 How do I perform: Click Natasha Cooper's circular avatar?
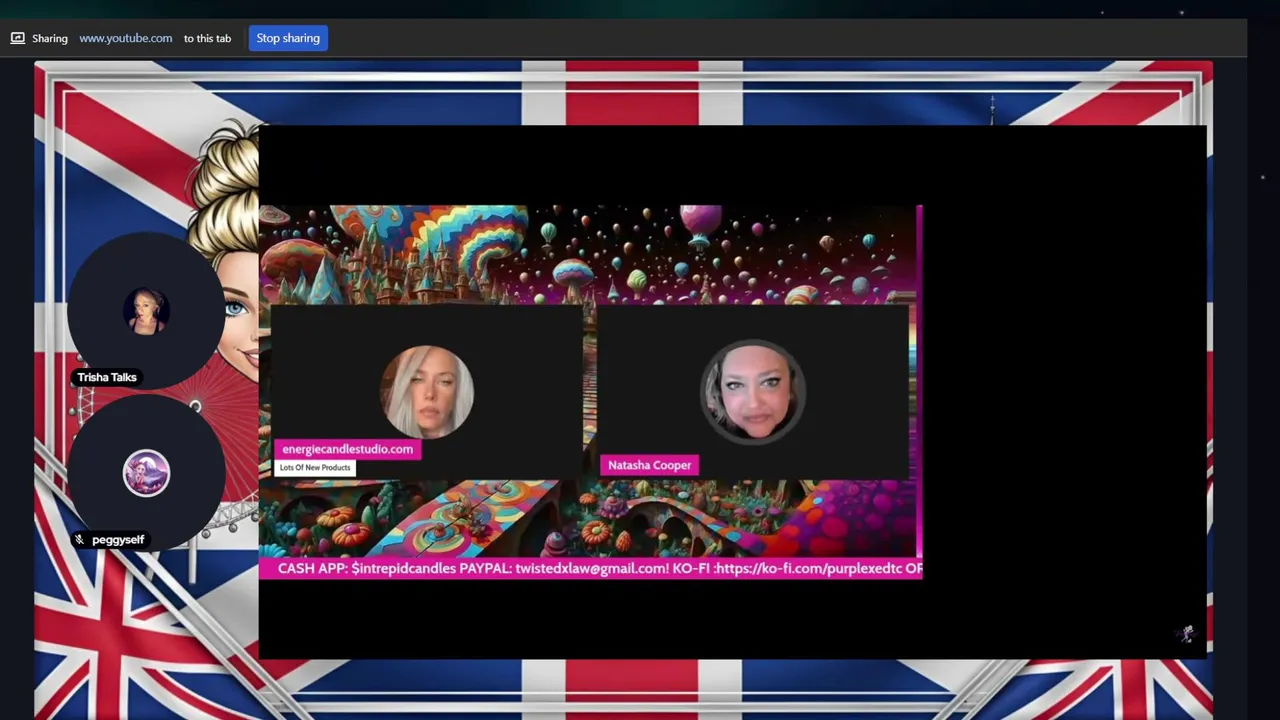tap(752, 392)
